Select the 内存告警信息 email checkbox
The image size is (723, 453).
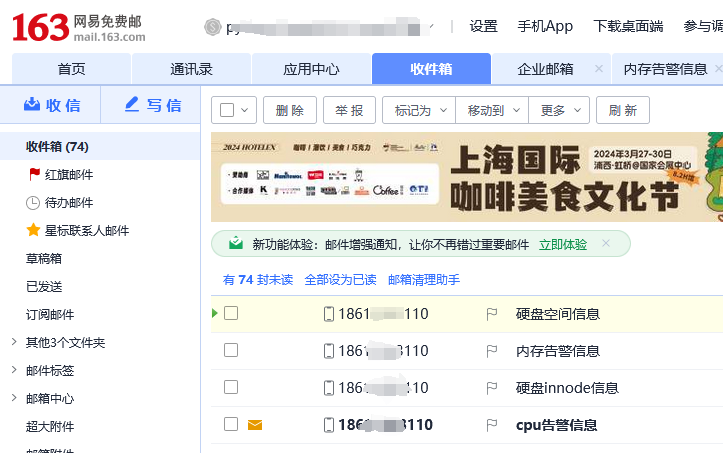[x=231, y=350]
